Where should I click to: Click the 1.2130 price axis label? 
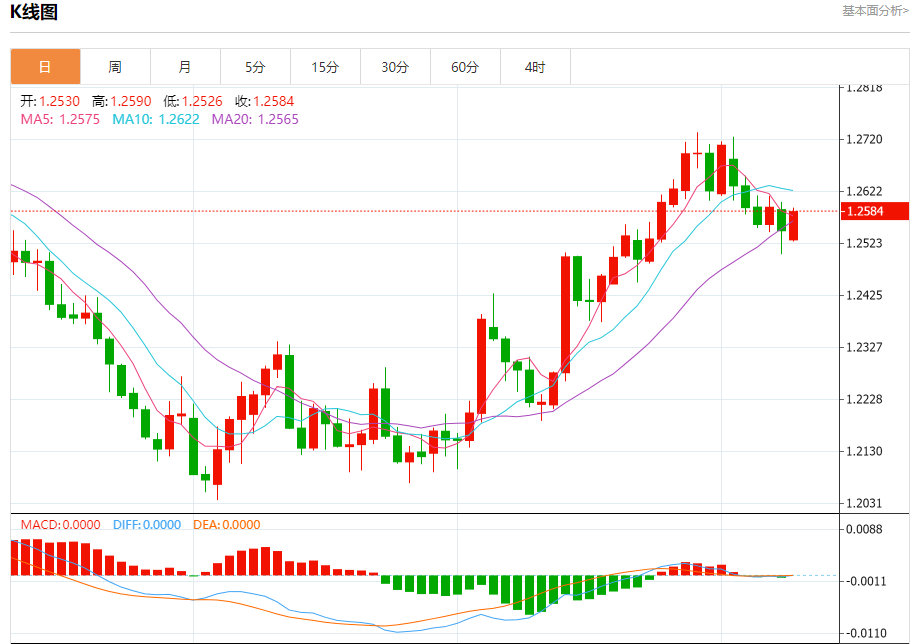864,451
